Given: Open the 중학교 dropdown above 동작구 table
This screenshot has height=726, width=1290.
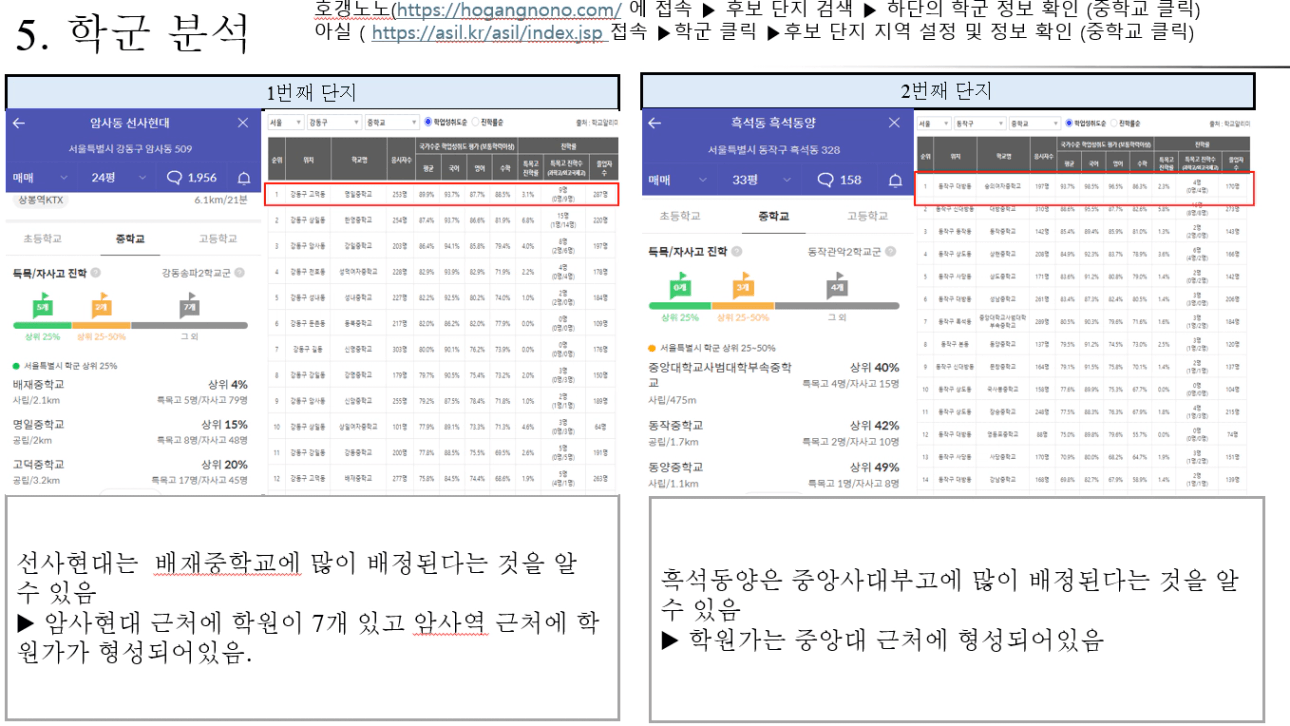Looking at the screenshot, I should click(1034, 124).
